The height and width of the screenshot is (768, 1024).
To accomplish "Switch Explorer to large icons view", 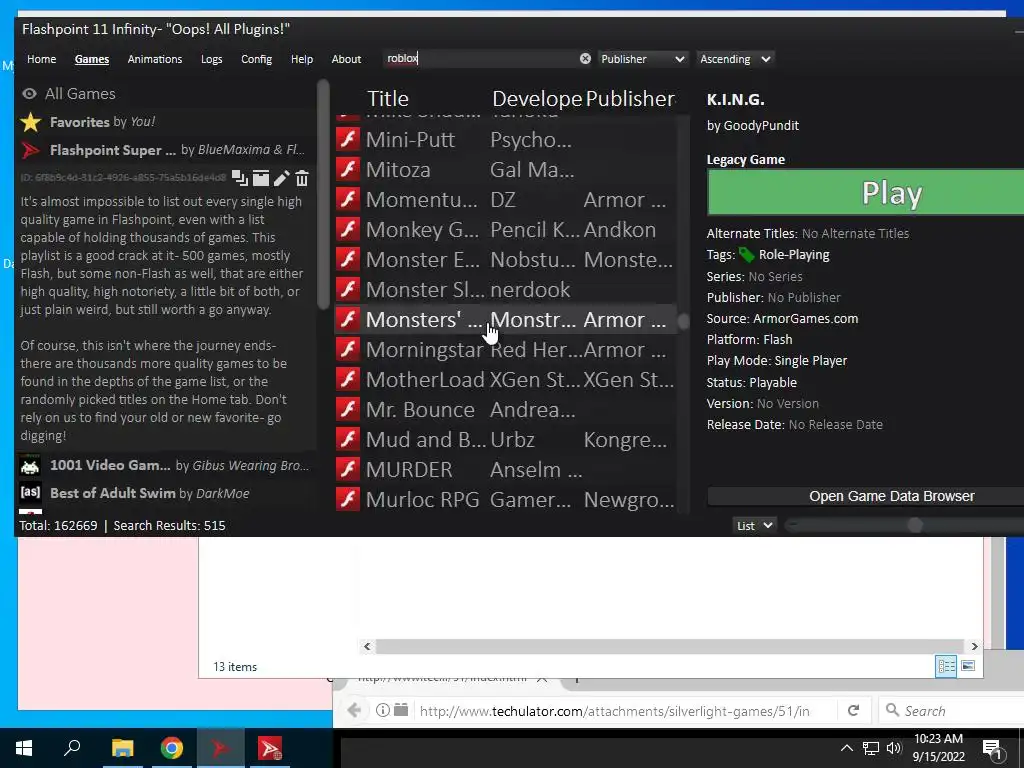I will [x=968, y=666].
